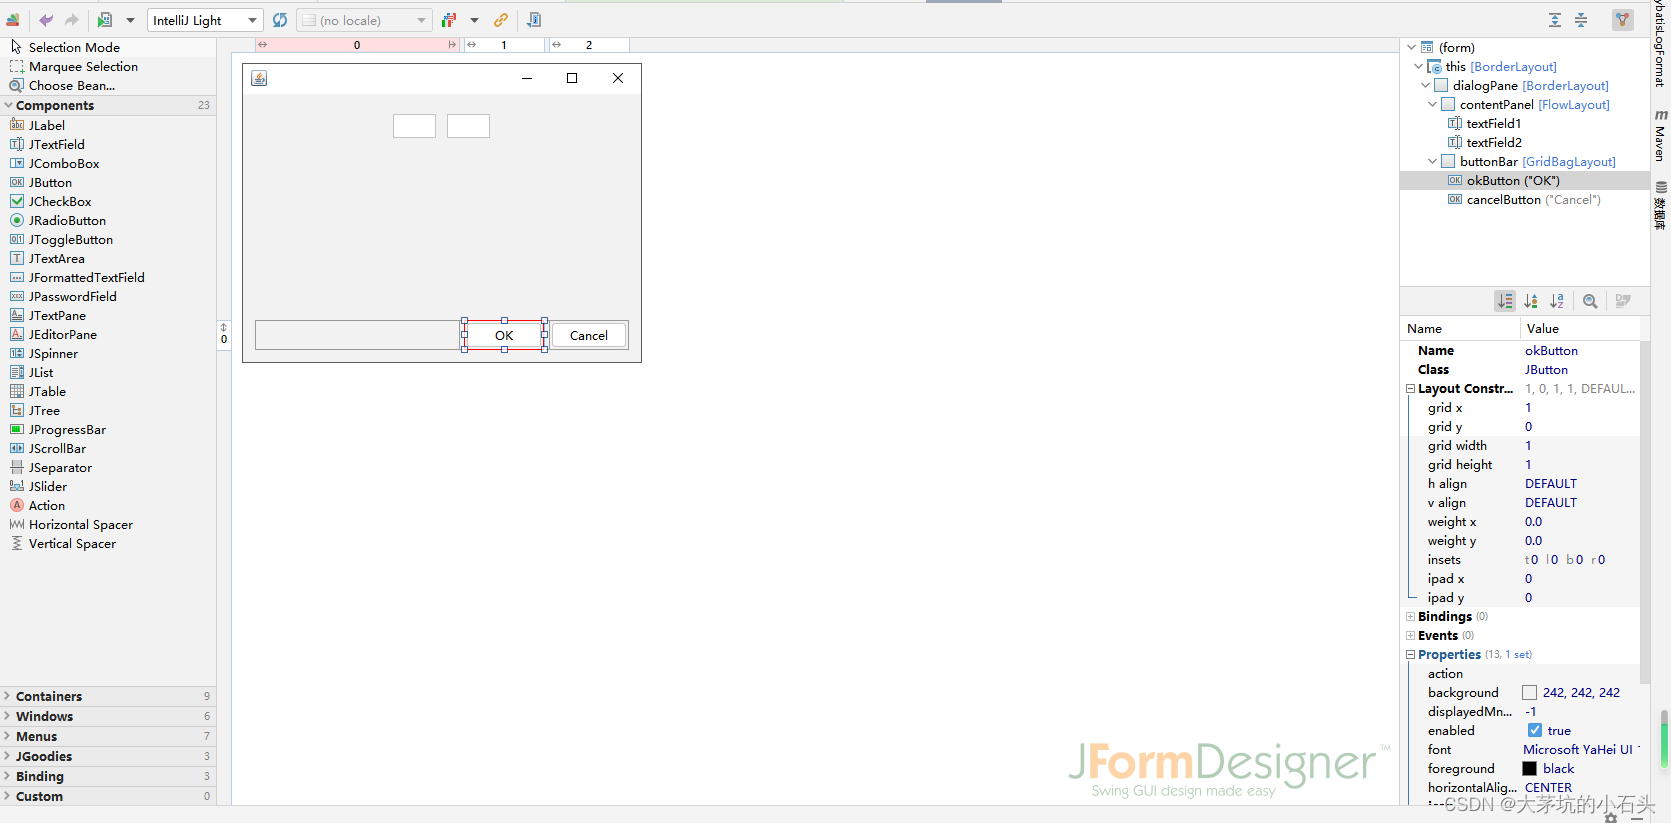Click the second text field in the form
Screen dimensions: 1671x823
tap(468, 126)
